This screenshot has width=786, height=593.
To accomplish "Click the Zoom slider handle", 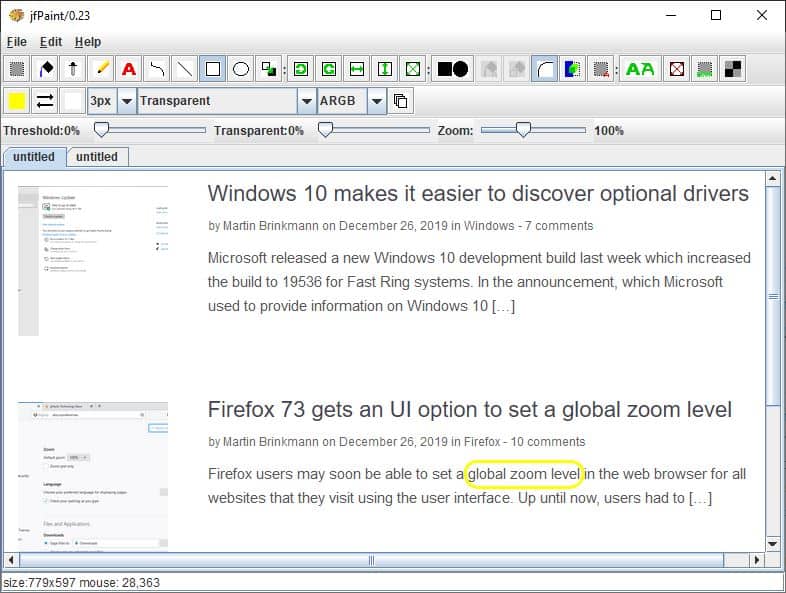I will [x=523, y=130].
